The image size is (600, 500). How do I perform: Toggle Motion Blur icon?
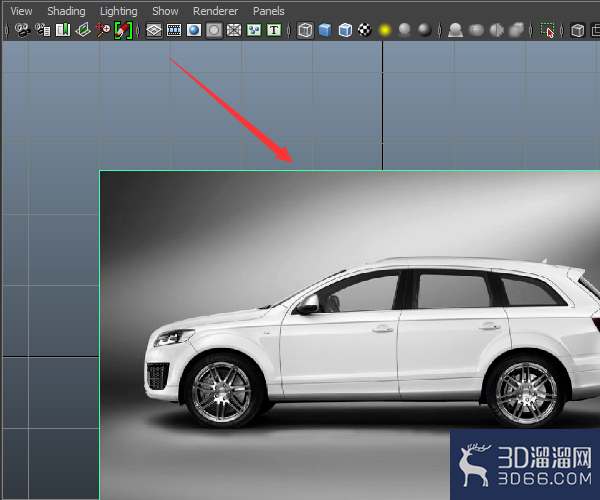click(x=476, y=30)
